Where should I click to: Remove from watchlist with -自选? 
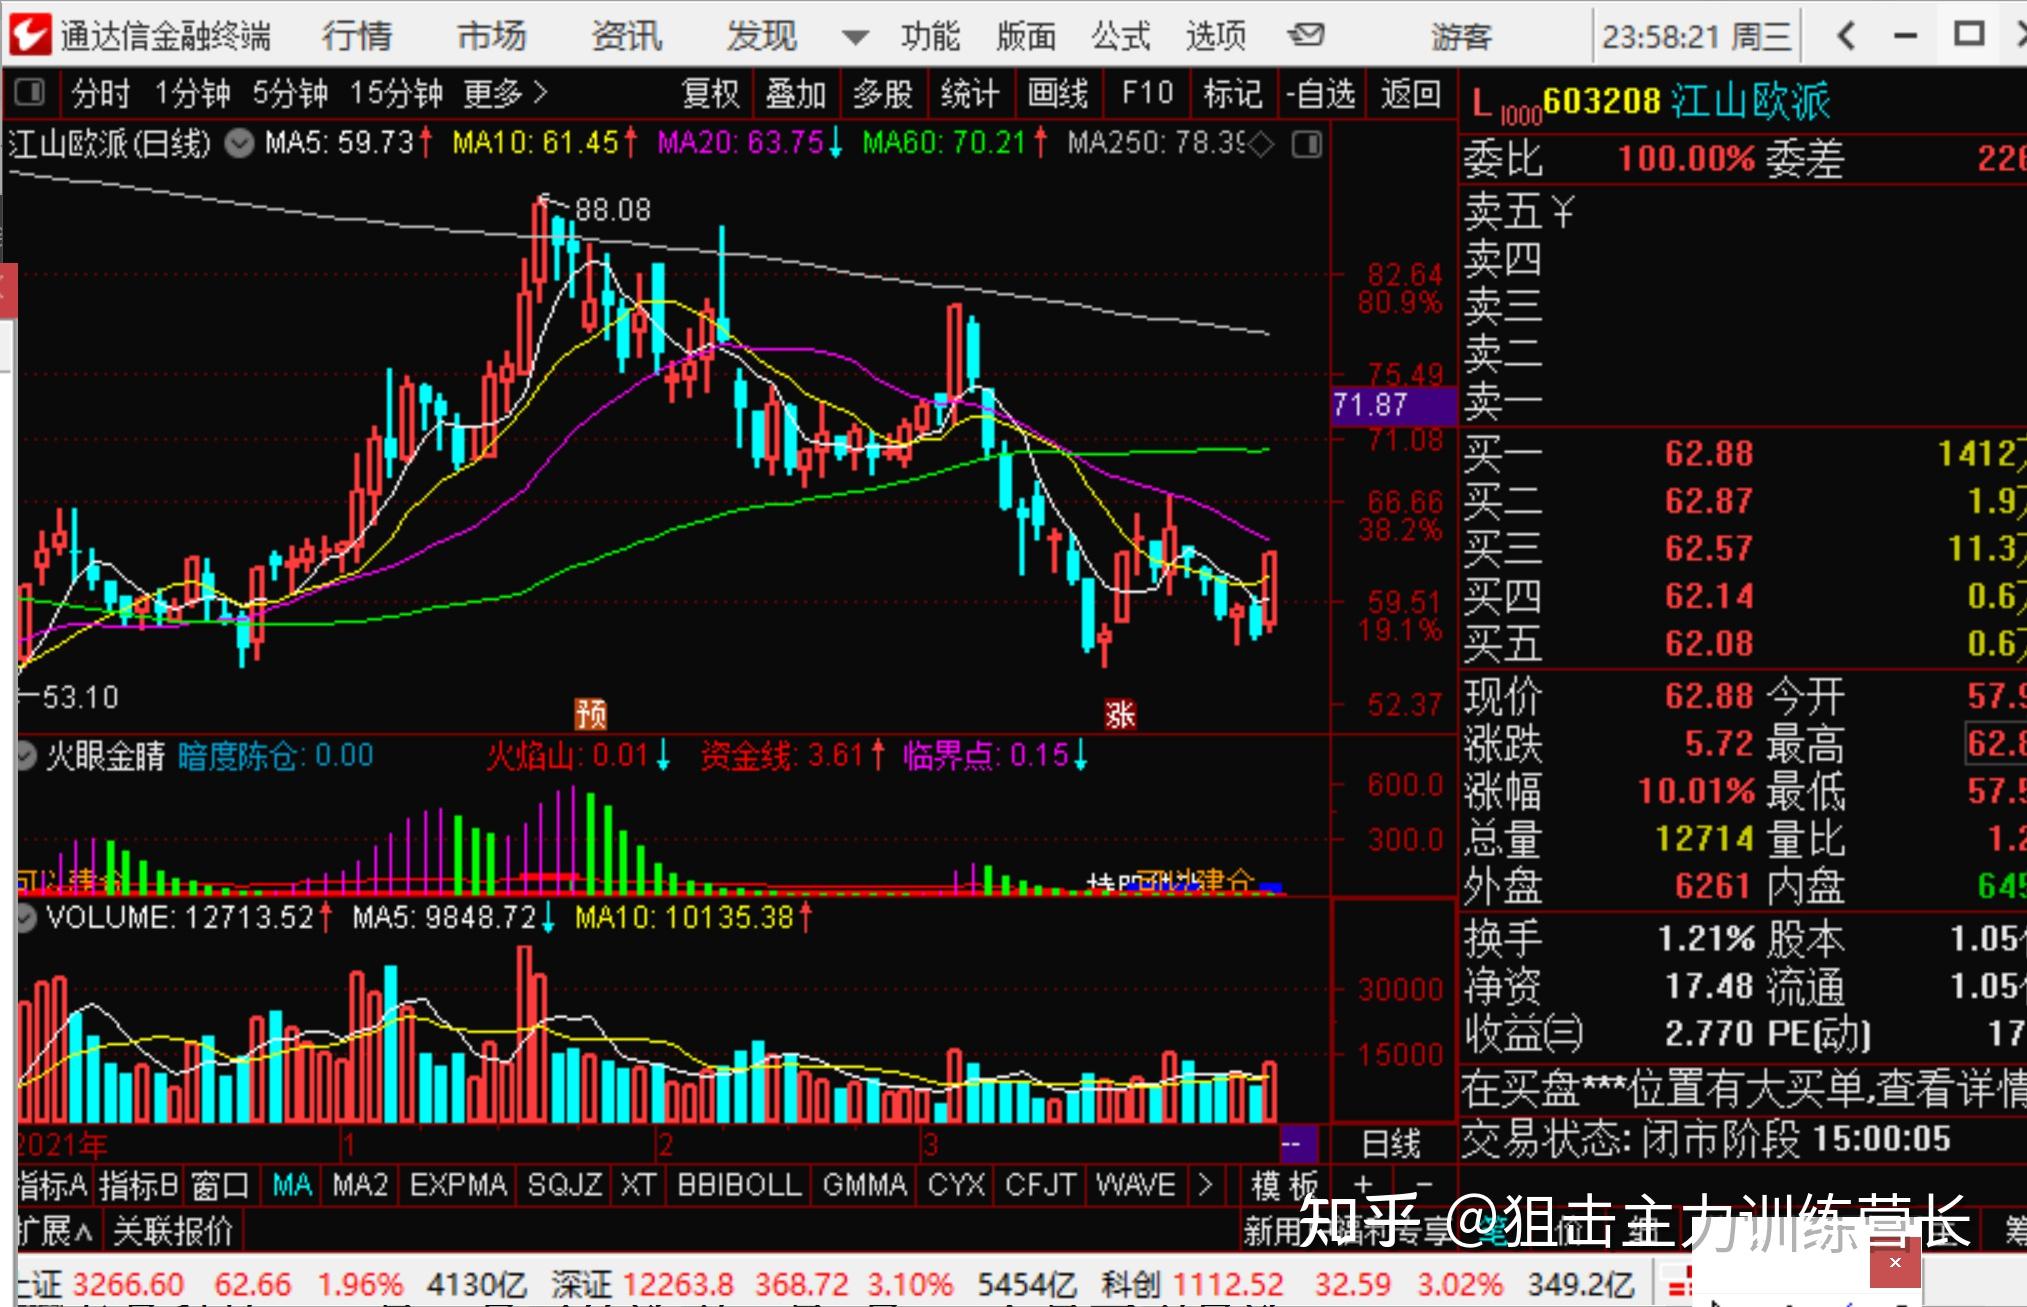1320,94
